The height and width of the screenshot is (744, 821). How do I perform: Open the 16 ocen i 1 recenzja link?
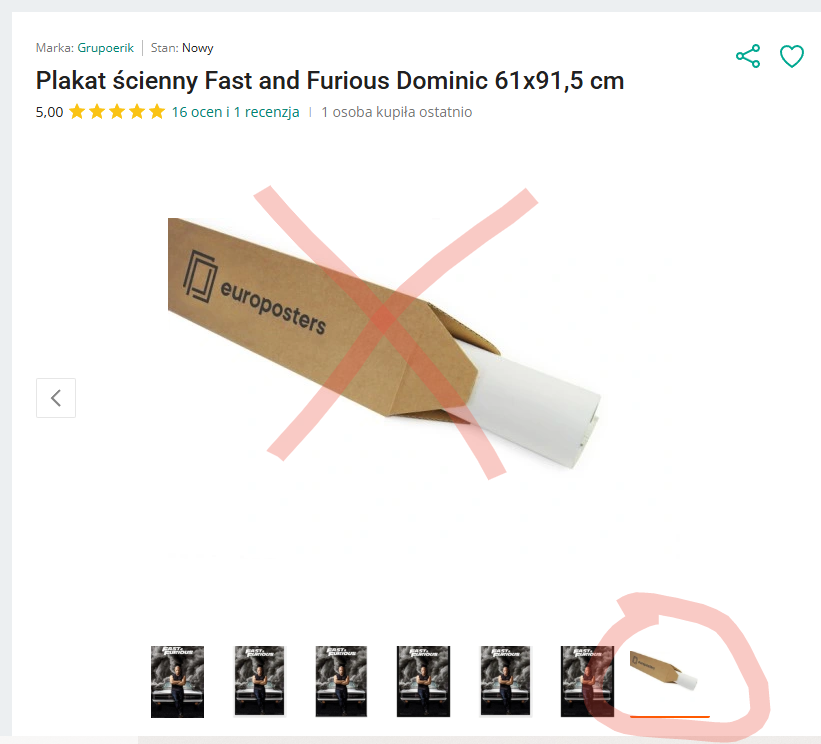[x=235, y=112]
